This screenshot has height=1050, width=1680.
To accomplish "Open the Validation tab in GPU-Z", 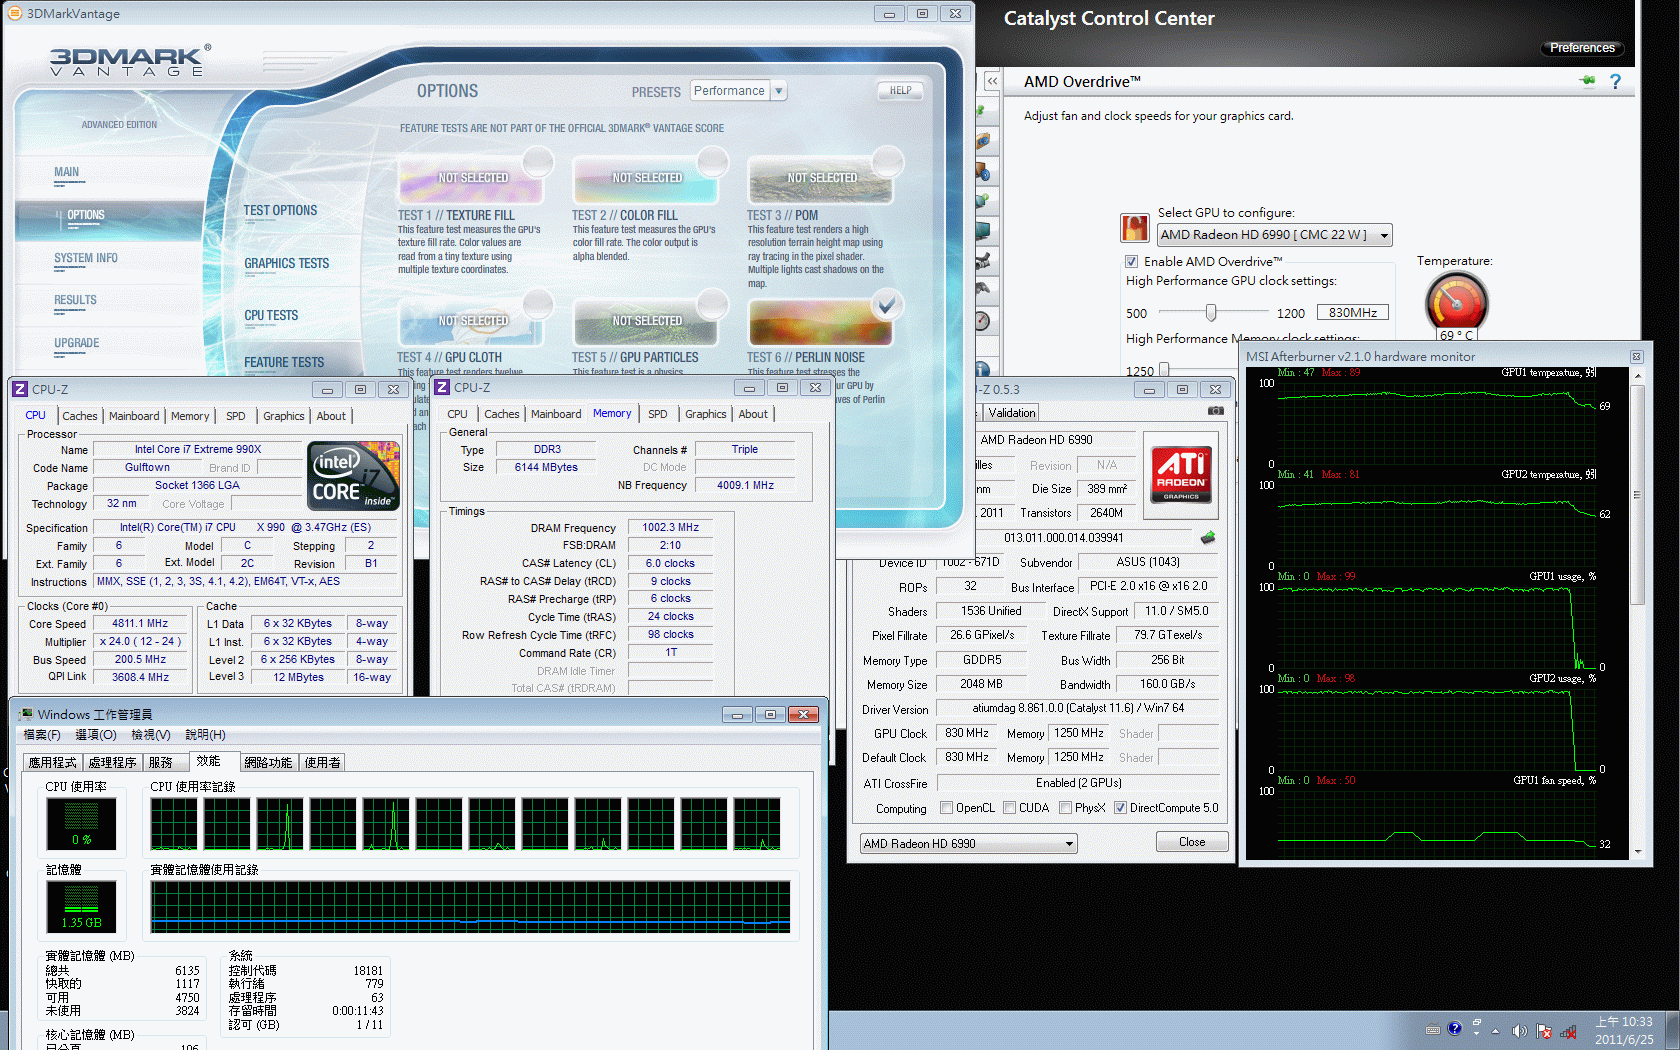I will tap(1011, 413).
